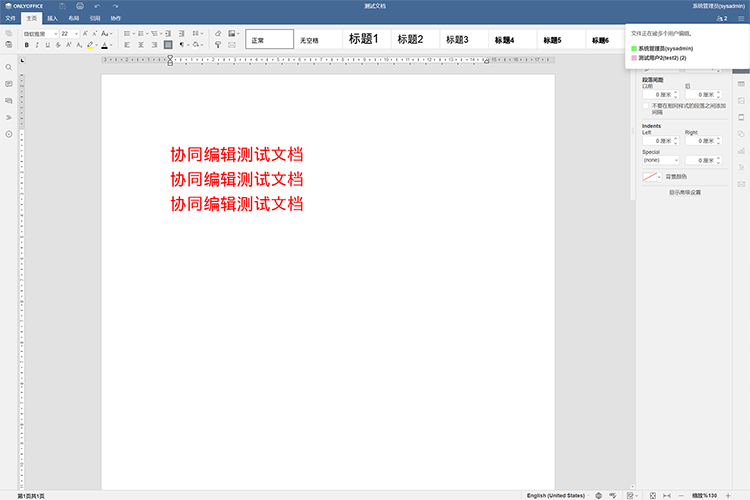
Task: Open the chat panel in left sidebar
Action: click(9, 101)
